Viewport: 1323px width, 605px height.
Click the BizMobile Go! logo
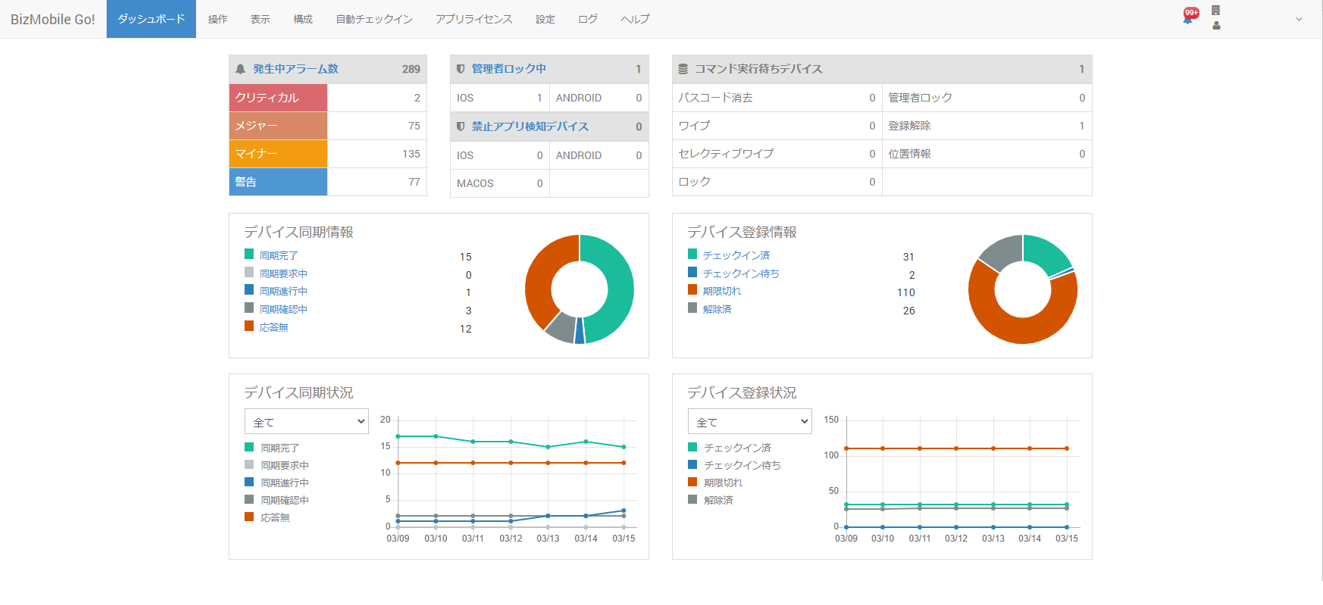coord(53,19)
